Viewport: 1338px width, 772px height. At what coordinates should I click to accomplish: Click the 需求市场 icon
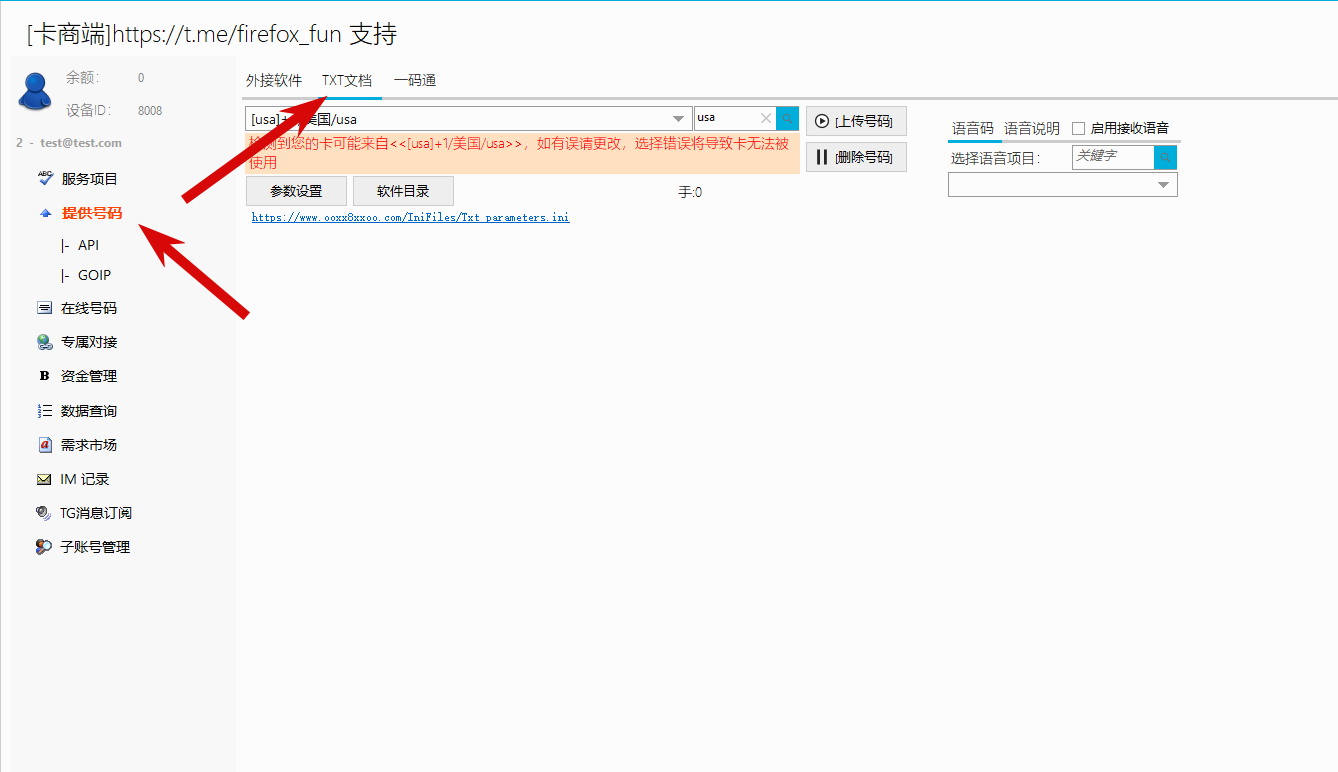tap(44, 445)
